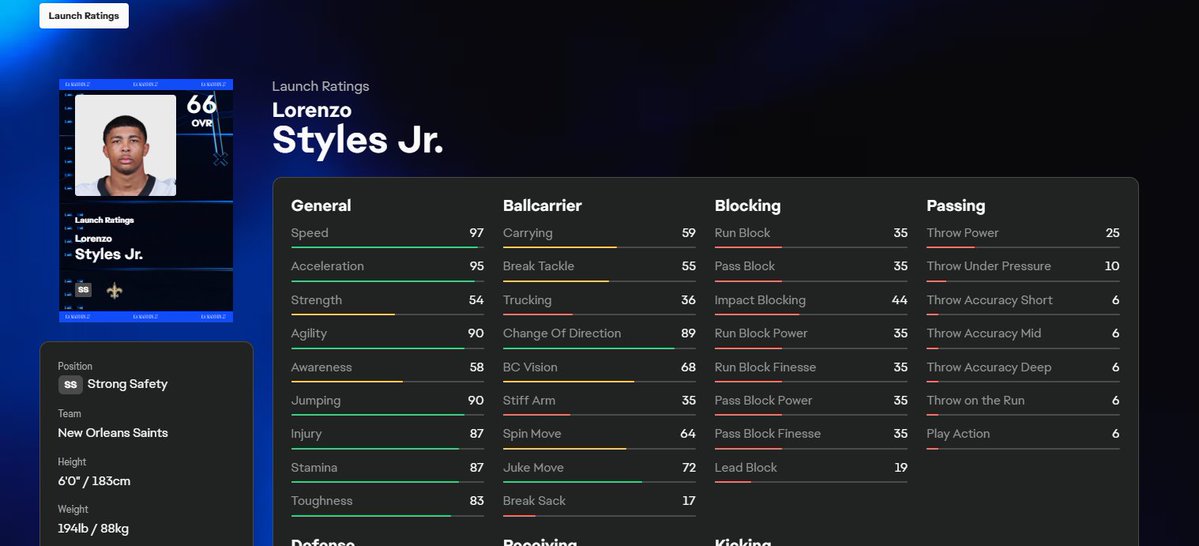This screenshot has width=1199, height=546.
Task: Click the Break Sack stat label
Action: [x=535, y=501]
